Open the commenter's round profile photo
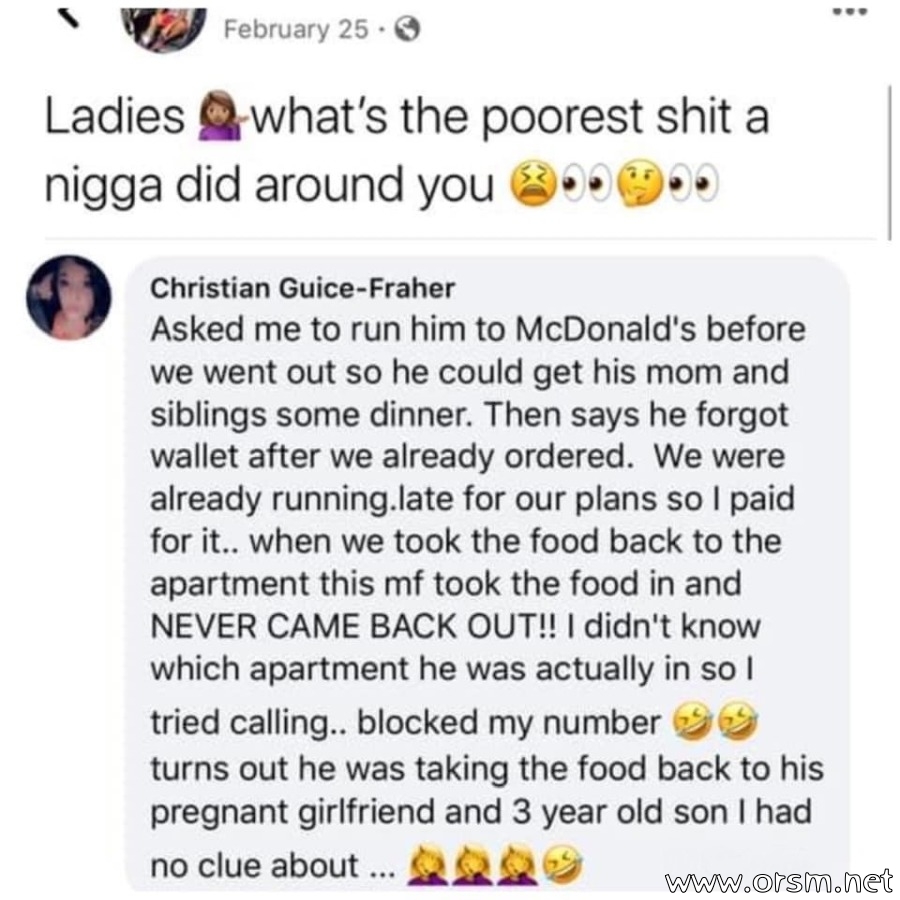This screenshot has height=900, width=900. (69, 297)
